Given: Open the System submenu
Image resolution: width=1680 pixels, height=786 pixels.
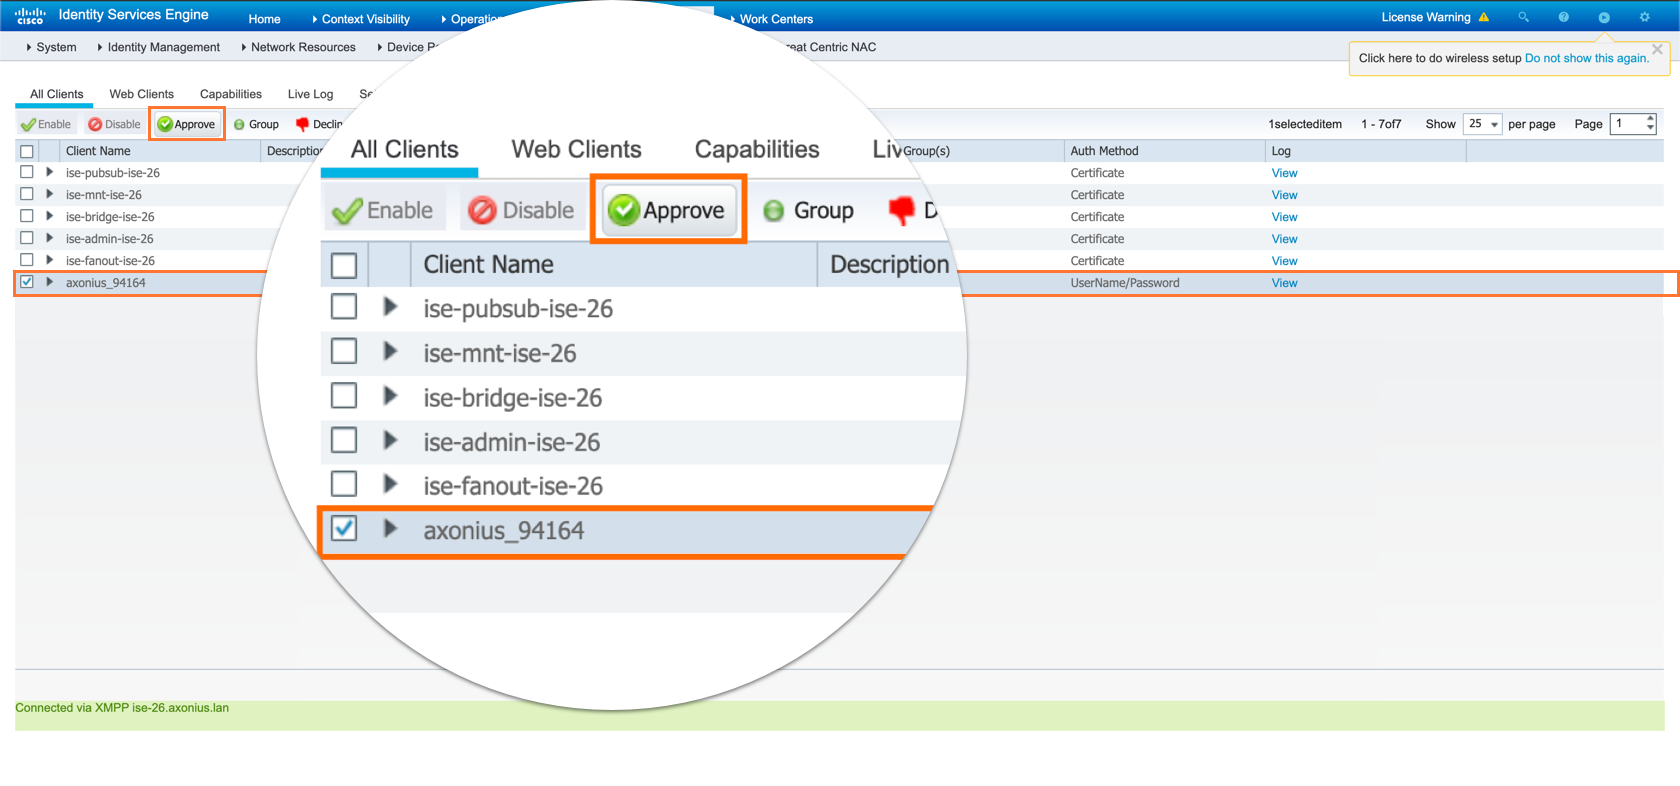Looking at the screenshot, I should click(52, 47).
